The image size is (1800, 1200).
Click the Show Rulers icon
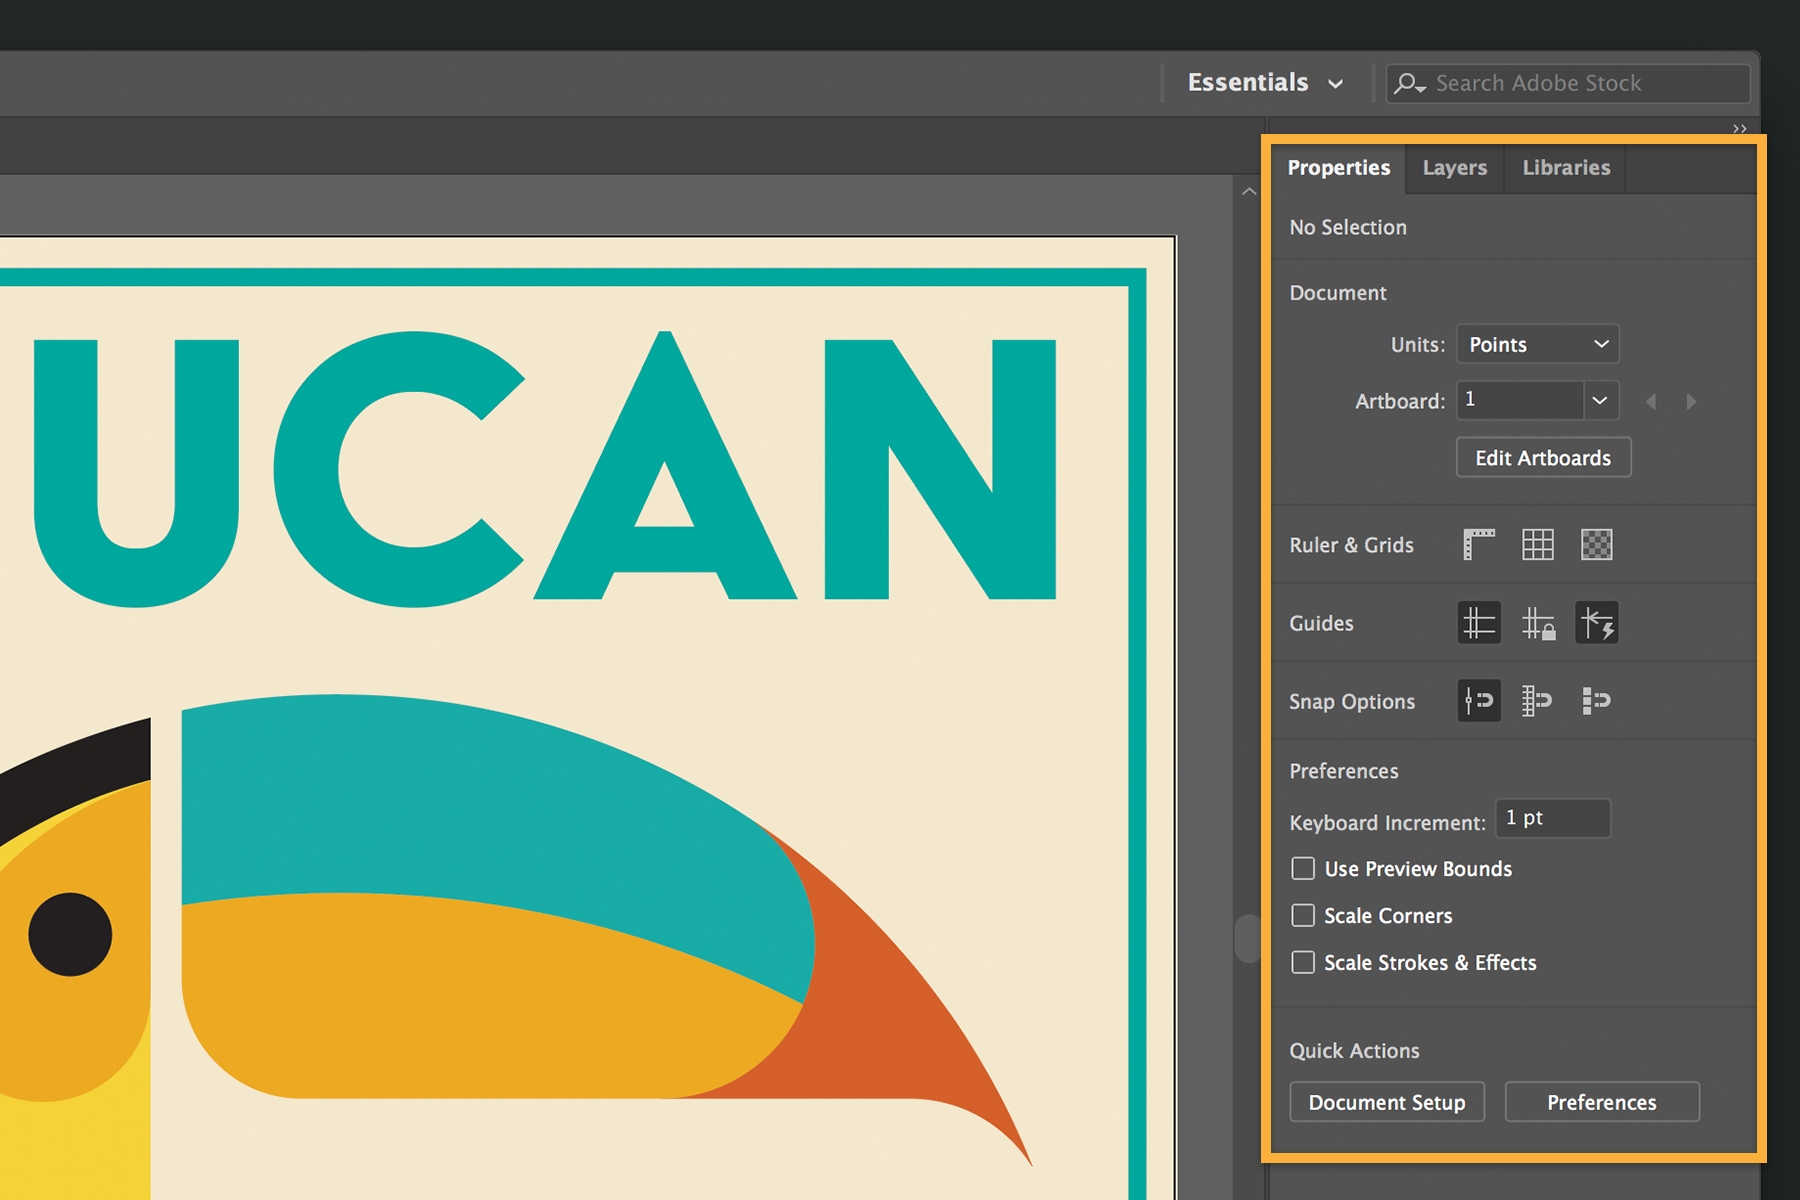tap(1478, 545)
